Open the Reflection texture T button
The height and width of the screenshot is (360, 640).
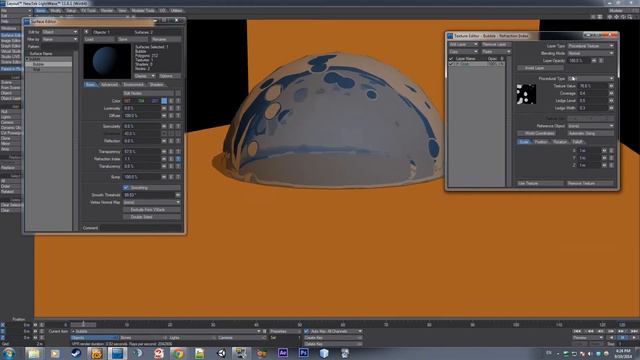click(178, 141)
